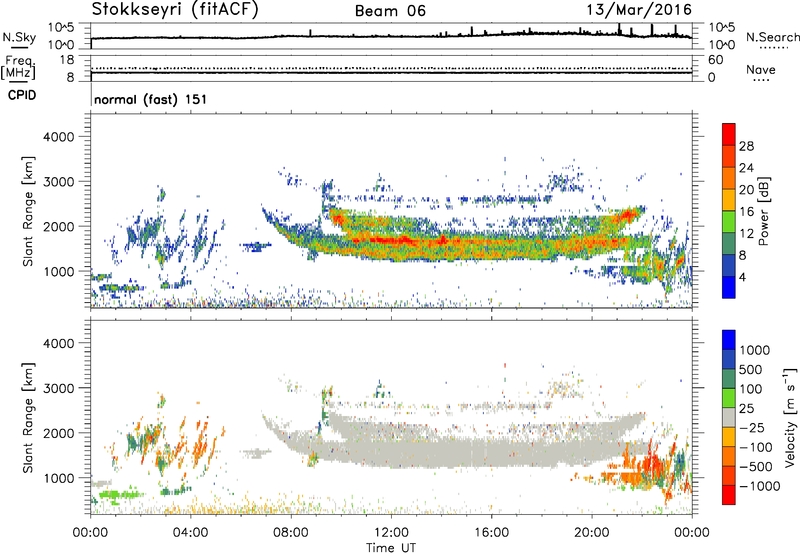Click the "3000" tick in the Power panel
Image resolution: width=800 pixels, height=554 pixels.
[59, 182]
